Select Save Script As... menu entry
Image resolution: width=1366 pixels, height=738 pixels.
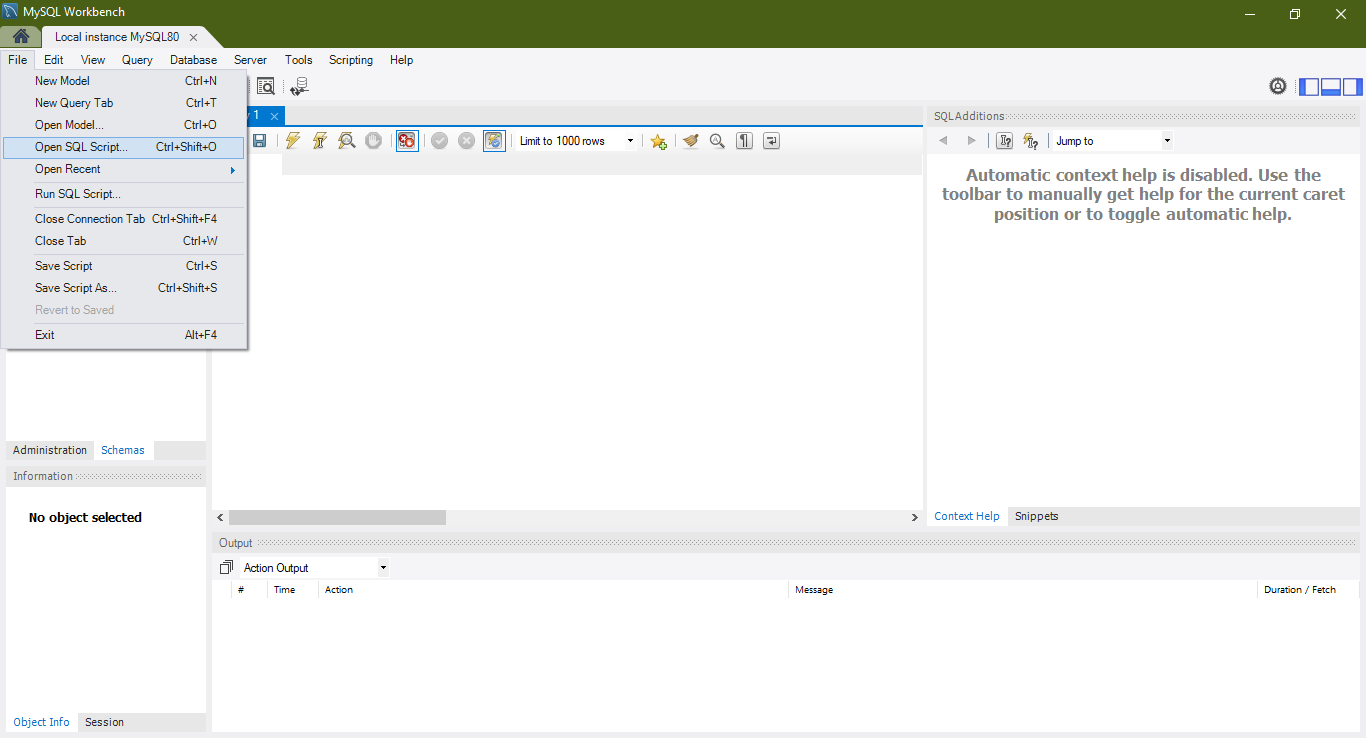click(x=124, y=288)
